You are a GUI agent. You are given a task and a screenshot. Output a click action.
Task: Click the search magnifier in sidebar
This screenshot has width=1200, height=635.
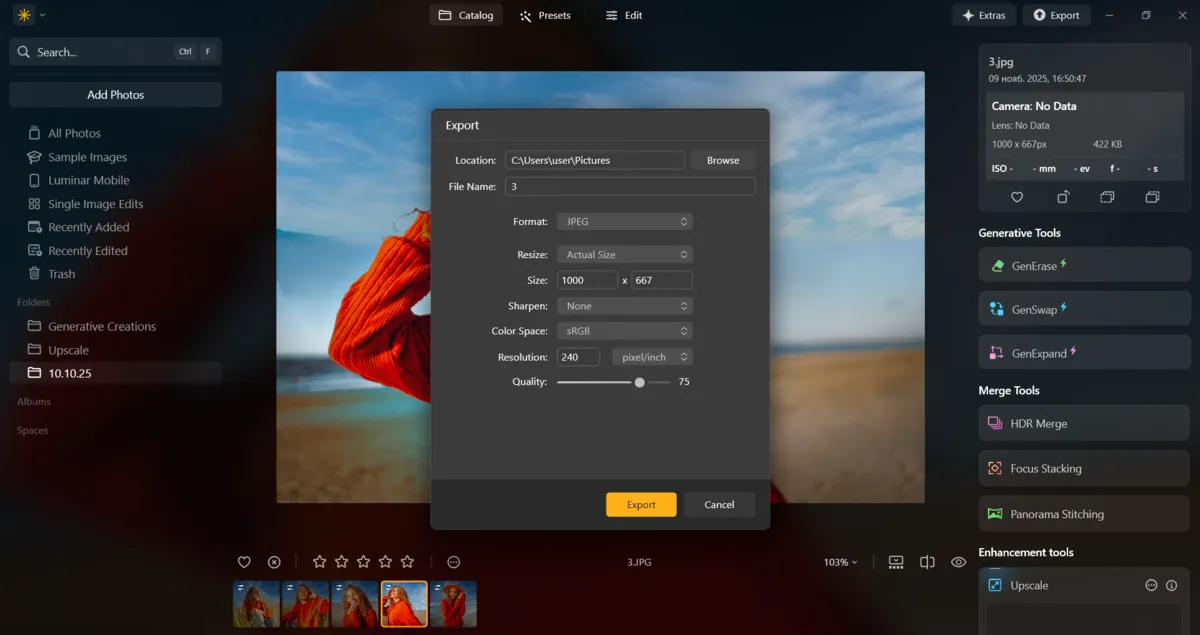click(24, 51)
